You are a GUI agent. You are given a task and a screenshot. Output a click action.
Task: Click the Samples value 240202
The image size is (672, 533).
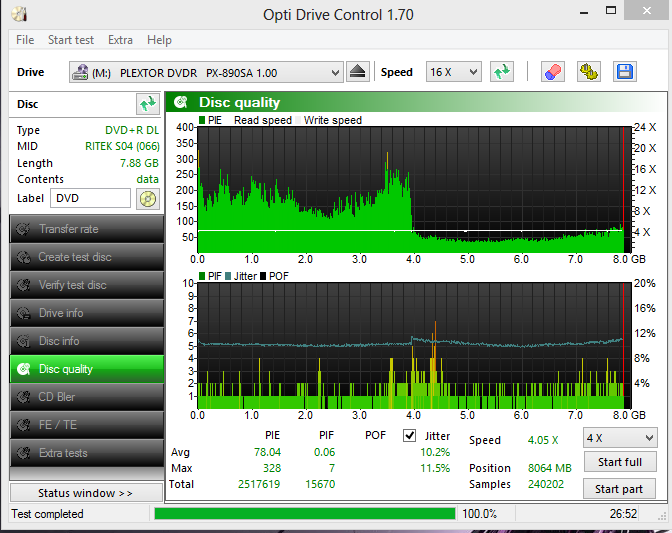(x=546, y=484)
